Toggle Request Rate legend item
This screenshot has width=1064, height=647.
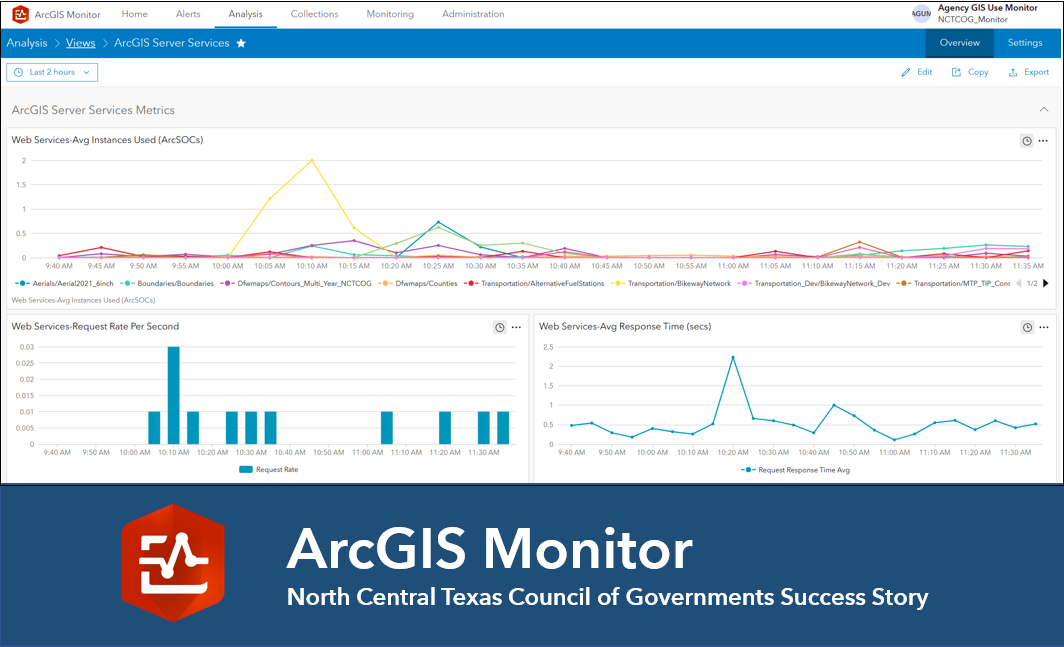(269, 470)
